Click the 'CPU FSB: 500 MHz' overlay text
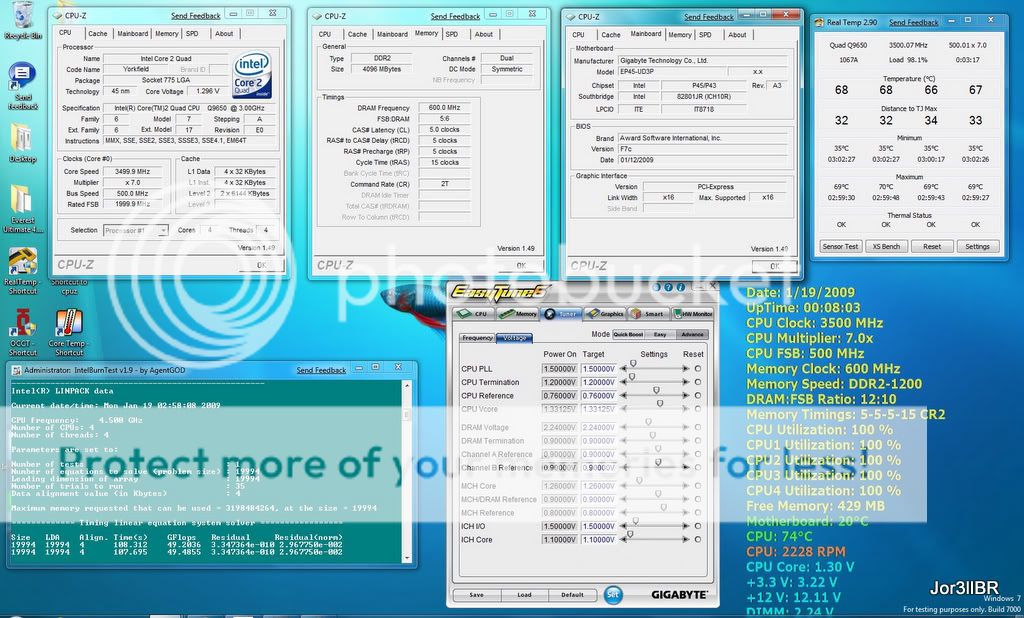Screen dimensions: 1024x618 (805, 353)
